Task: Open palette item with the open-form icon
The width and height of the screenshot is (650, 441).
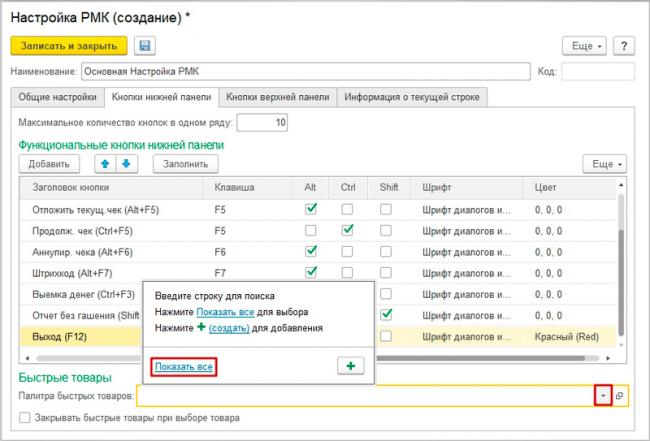Action: pyautogui.click(x=619, y=396)
